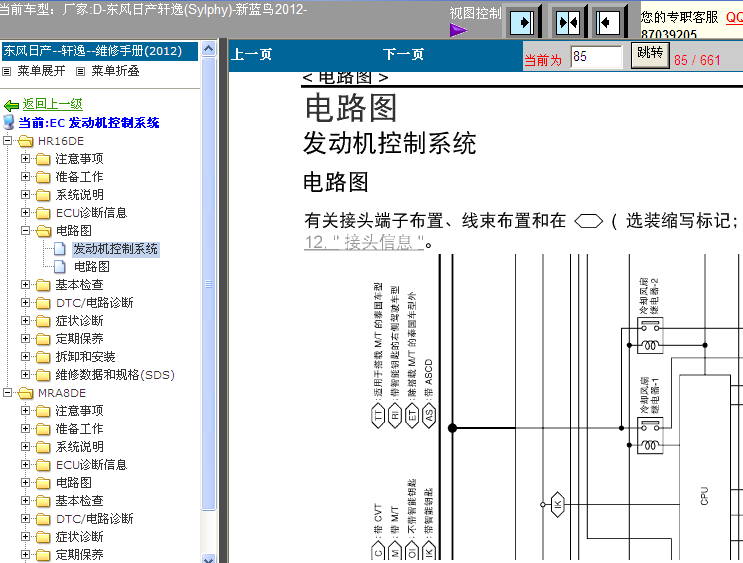Click the 菜单折叠 icon
The height and width of the screenshot is (563, 743).
81,72
